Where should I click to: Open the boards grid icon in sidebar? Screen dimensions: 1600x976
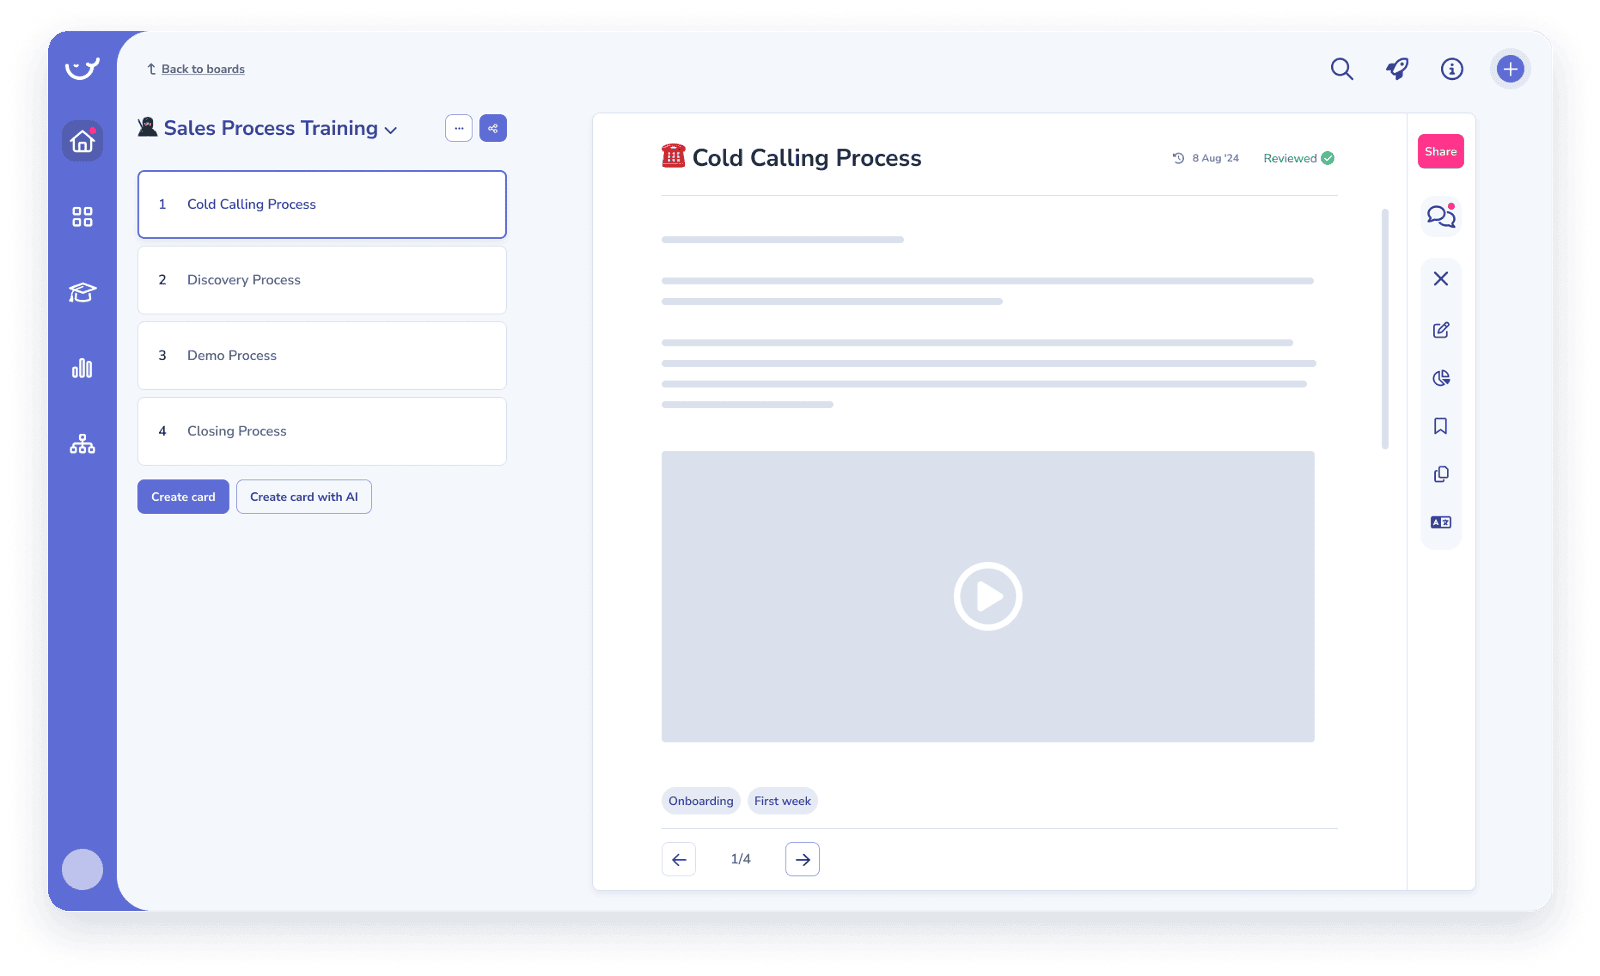click(x=82, y=217)
